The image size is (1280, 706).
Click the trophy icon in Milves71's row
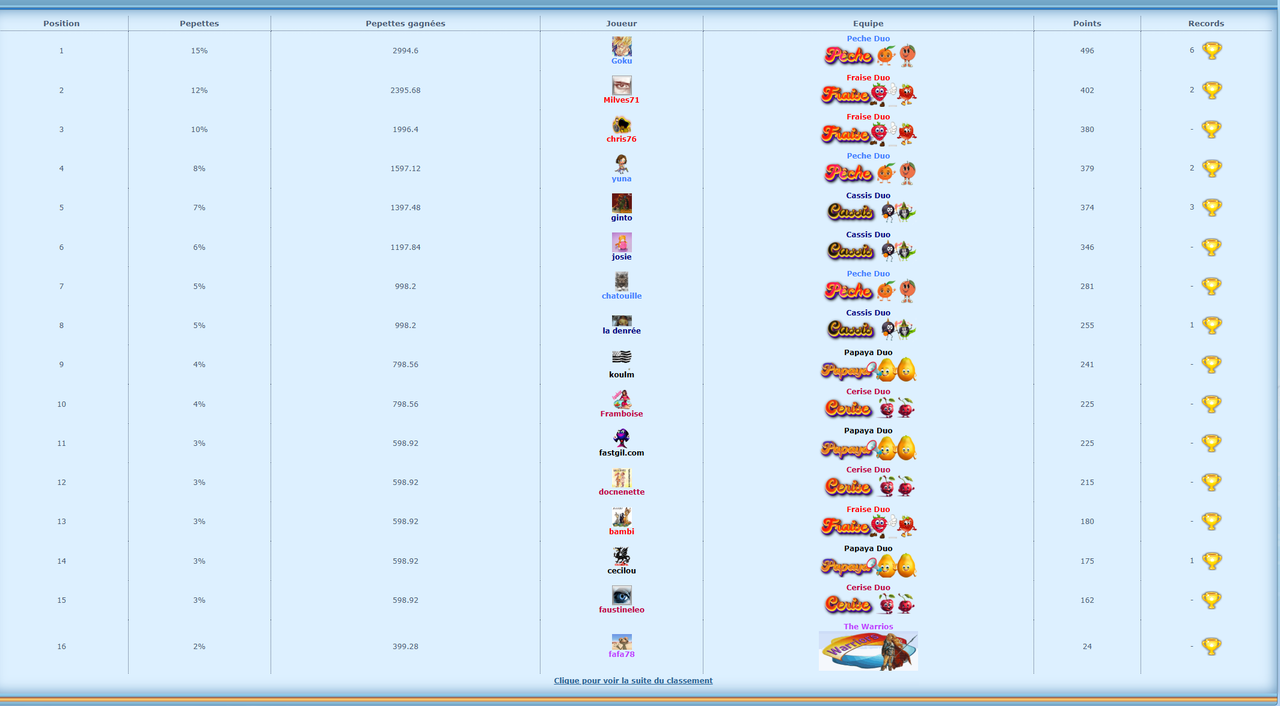click(x=1211, y=90)
